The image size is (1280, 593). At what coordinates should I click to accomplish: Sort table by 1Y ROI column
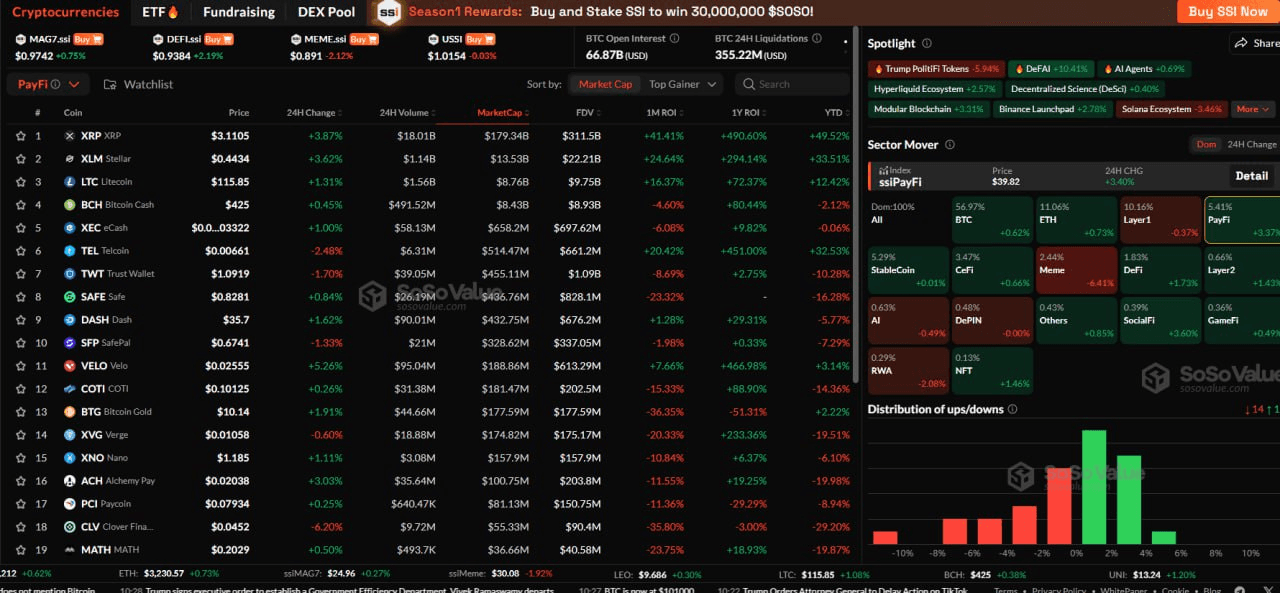(x=748, y=113)
